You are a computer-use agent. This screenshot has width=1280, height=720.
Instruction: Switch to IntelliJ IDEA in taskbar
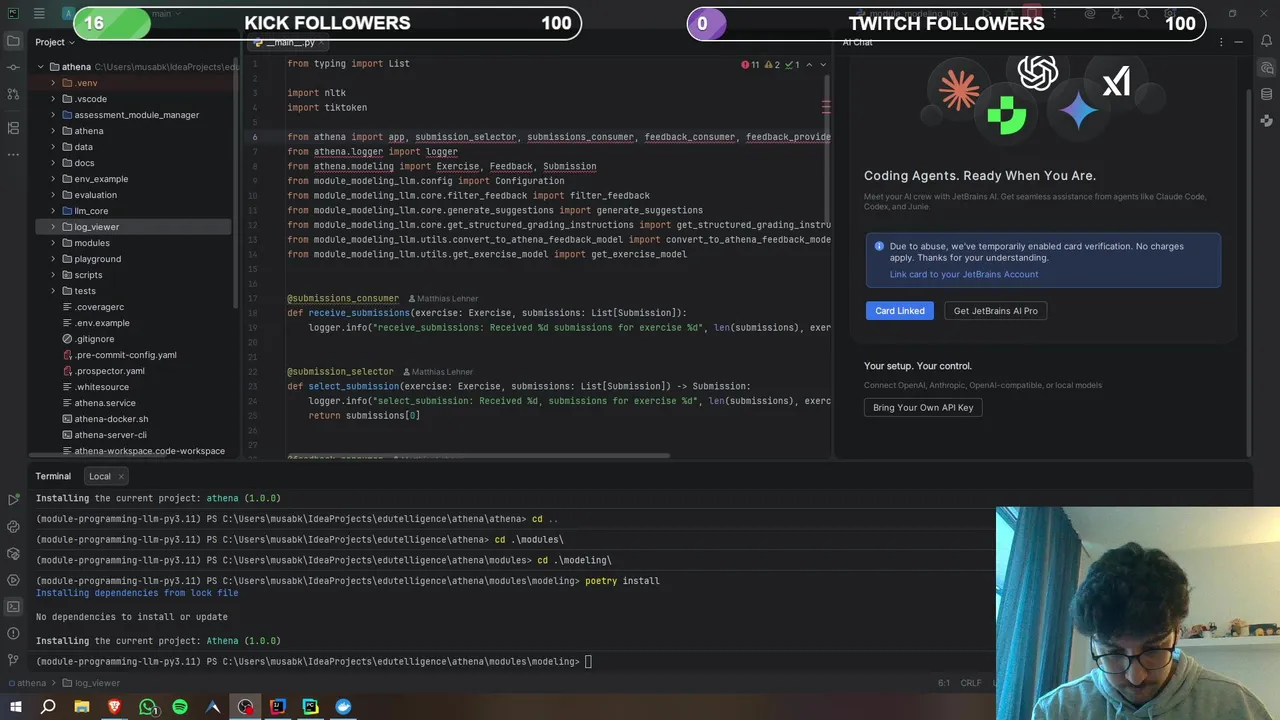pyautogui.click(x=278, y=707)
